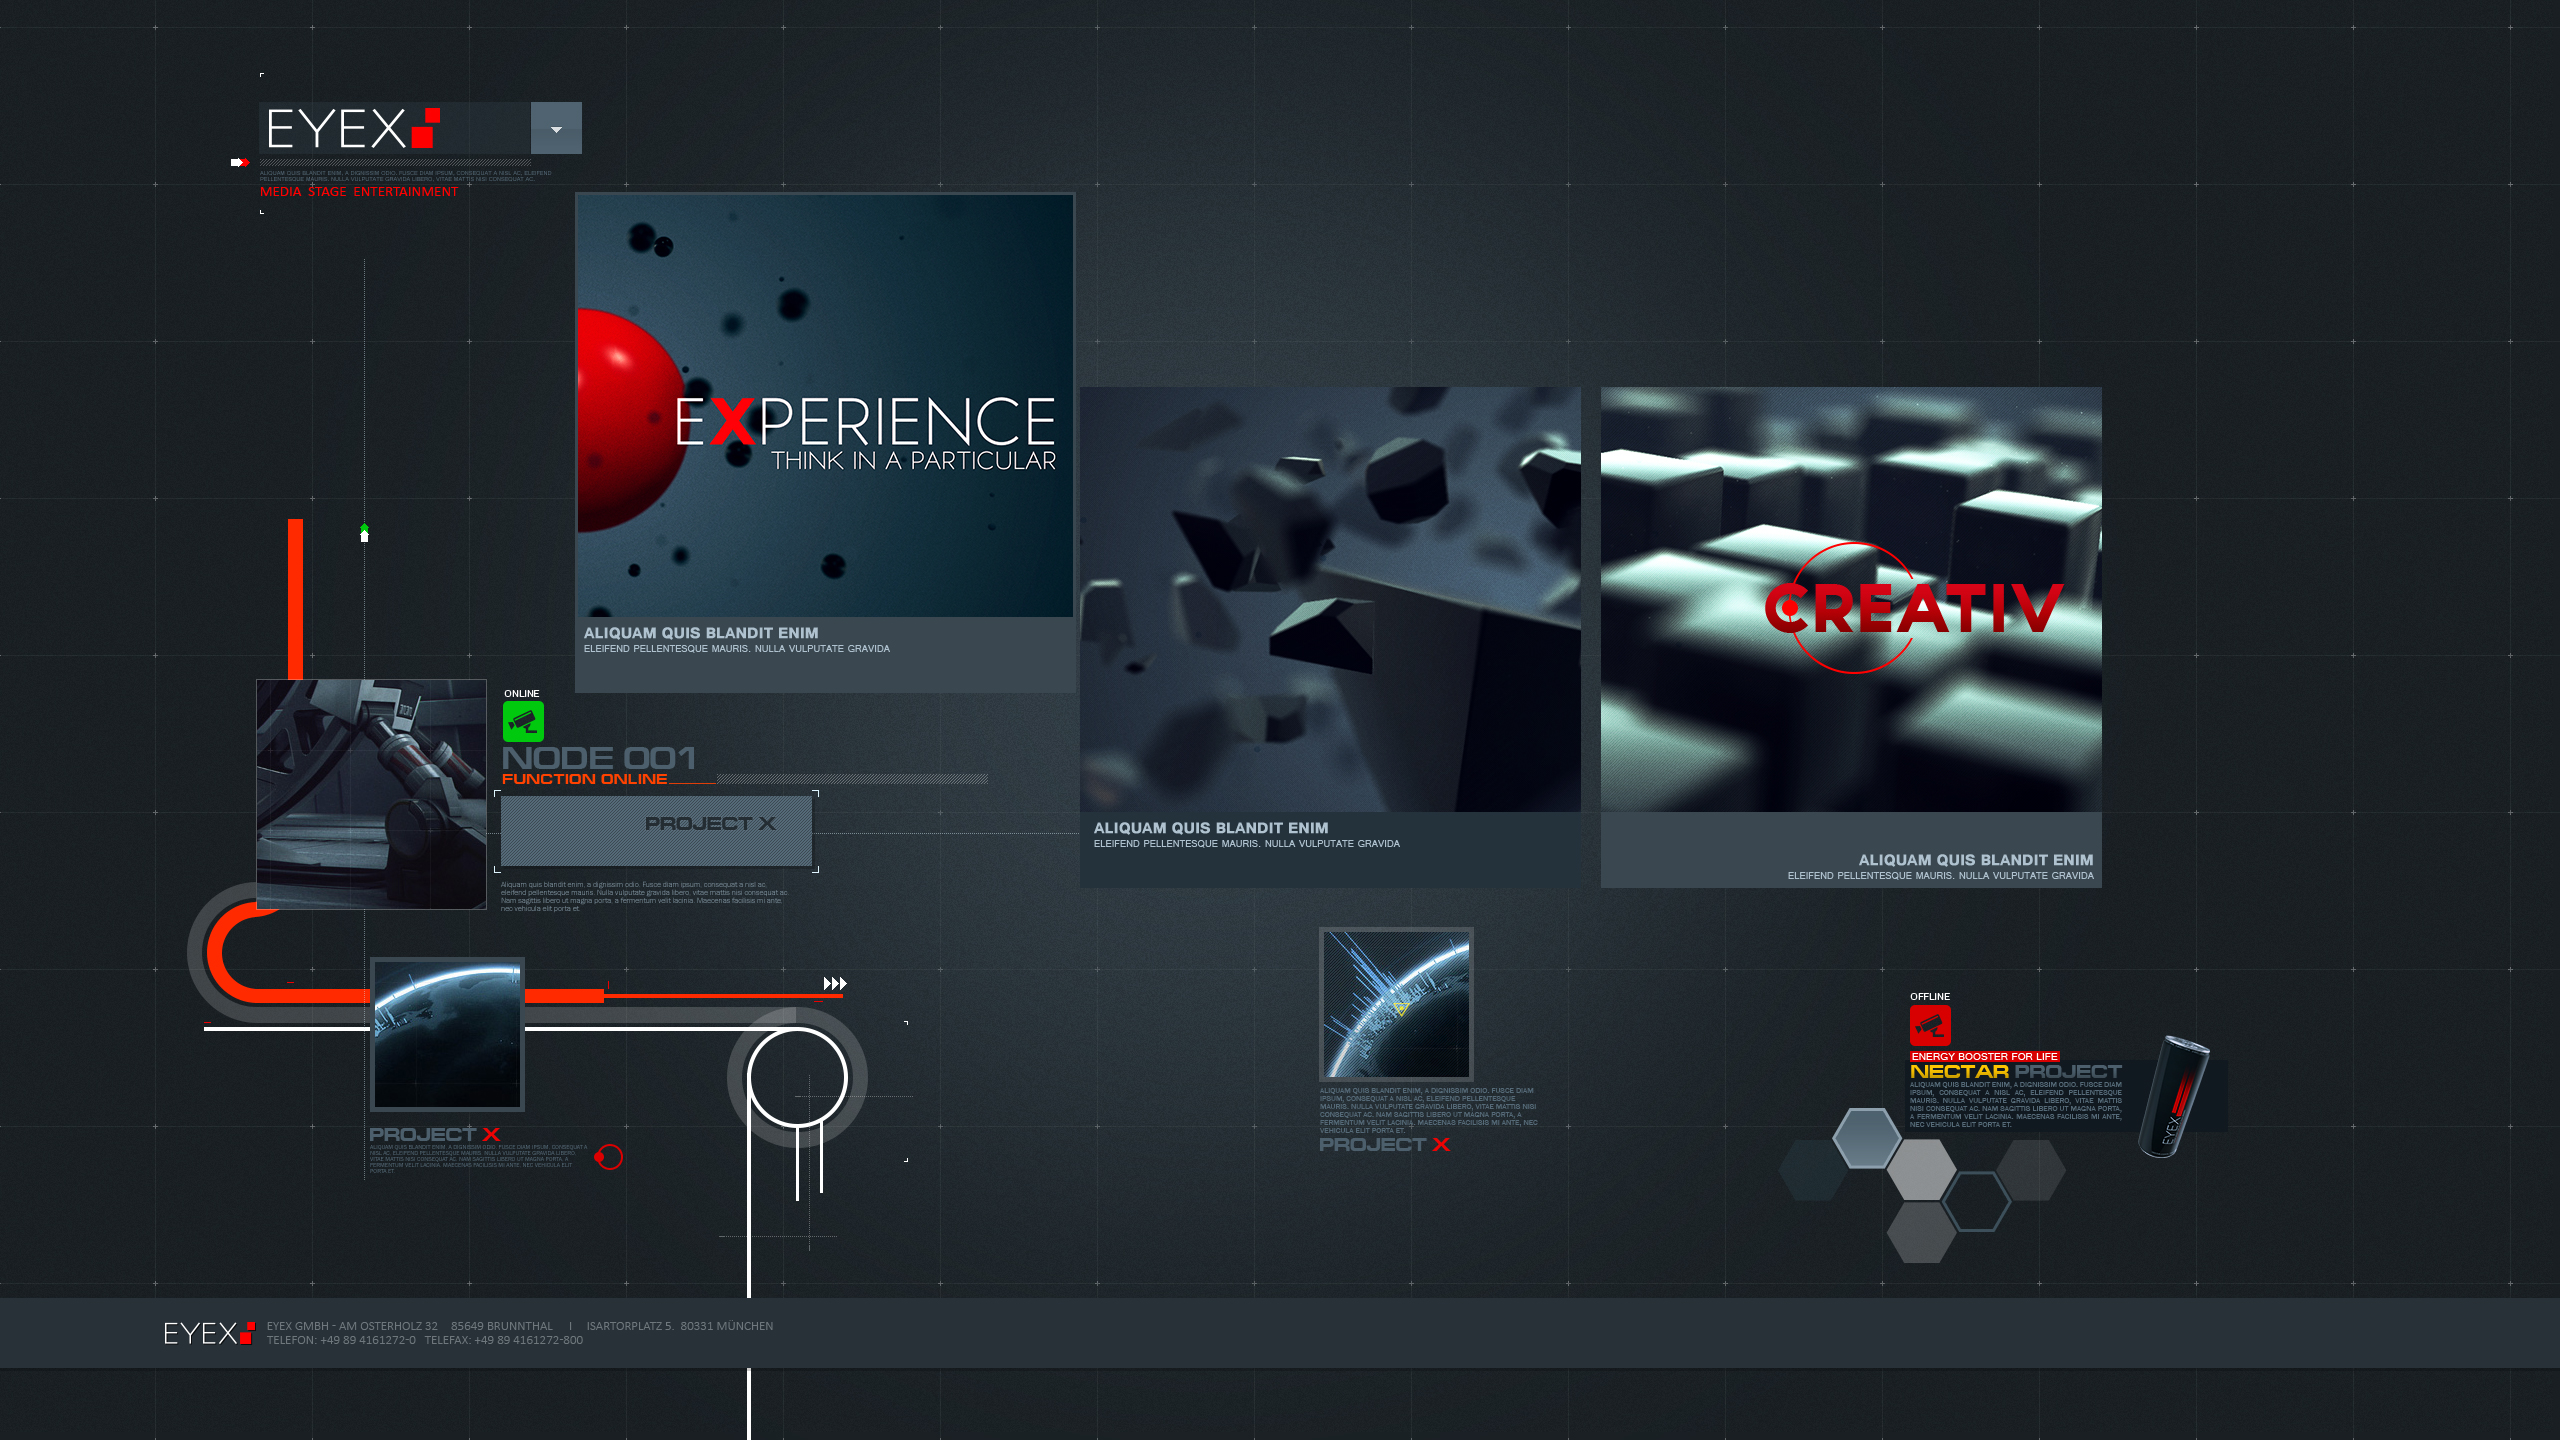Screen dimensions: 2560x1440
Task: Open the EYEX header dropdown arrow
Action: pyautogui.click(x=556, y=129)
